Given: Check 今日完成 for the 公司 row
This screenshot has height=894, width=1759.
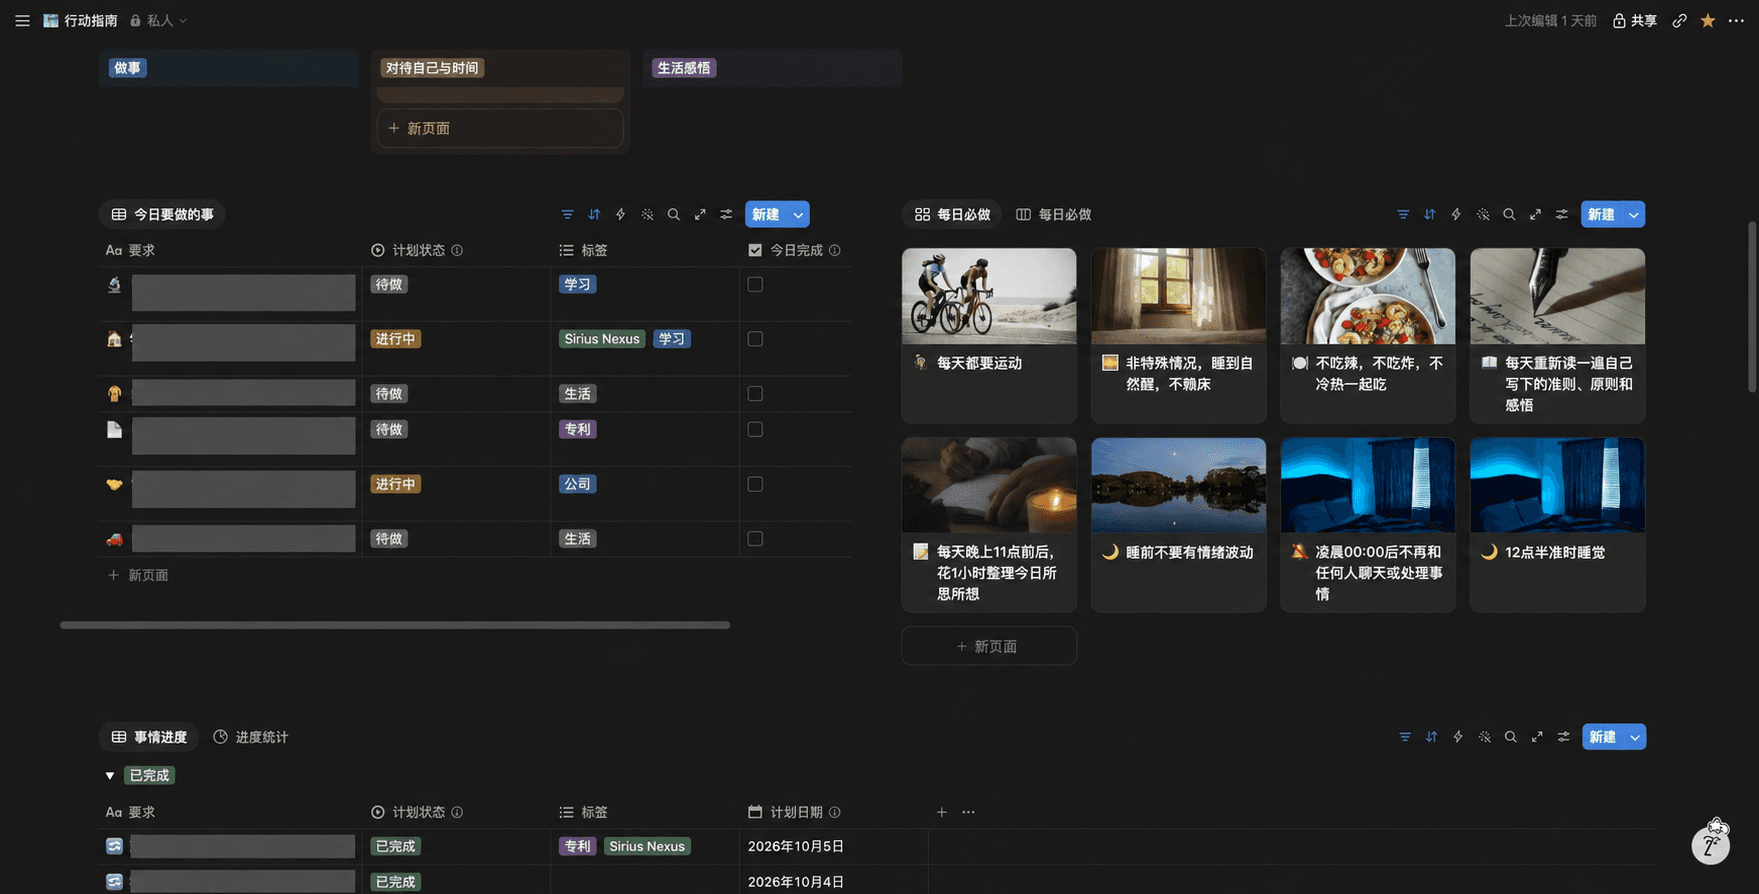Looking at the screenshot, I should [755, 484].
